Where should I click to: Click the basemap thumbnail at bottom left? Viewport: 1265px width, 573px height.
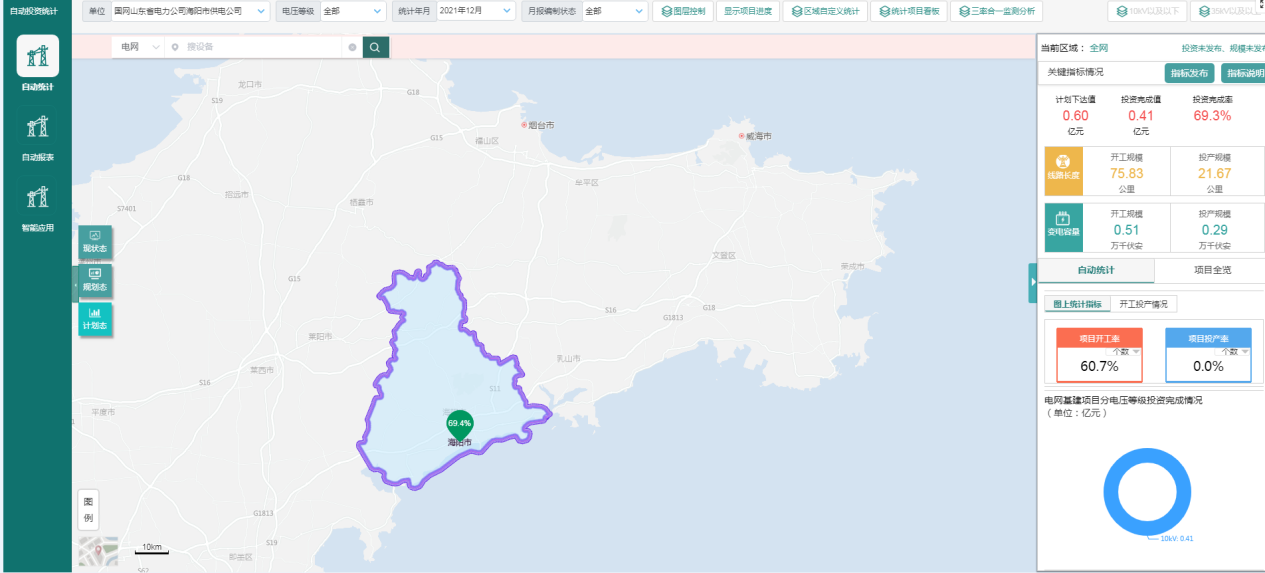[98, 551]
